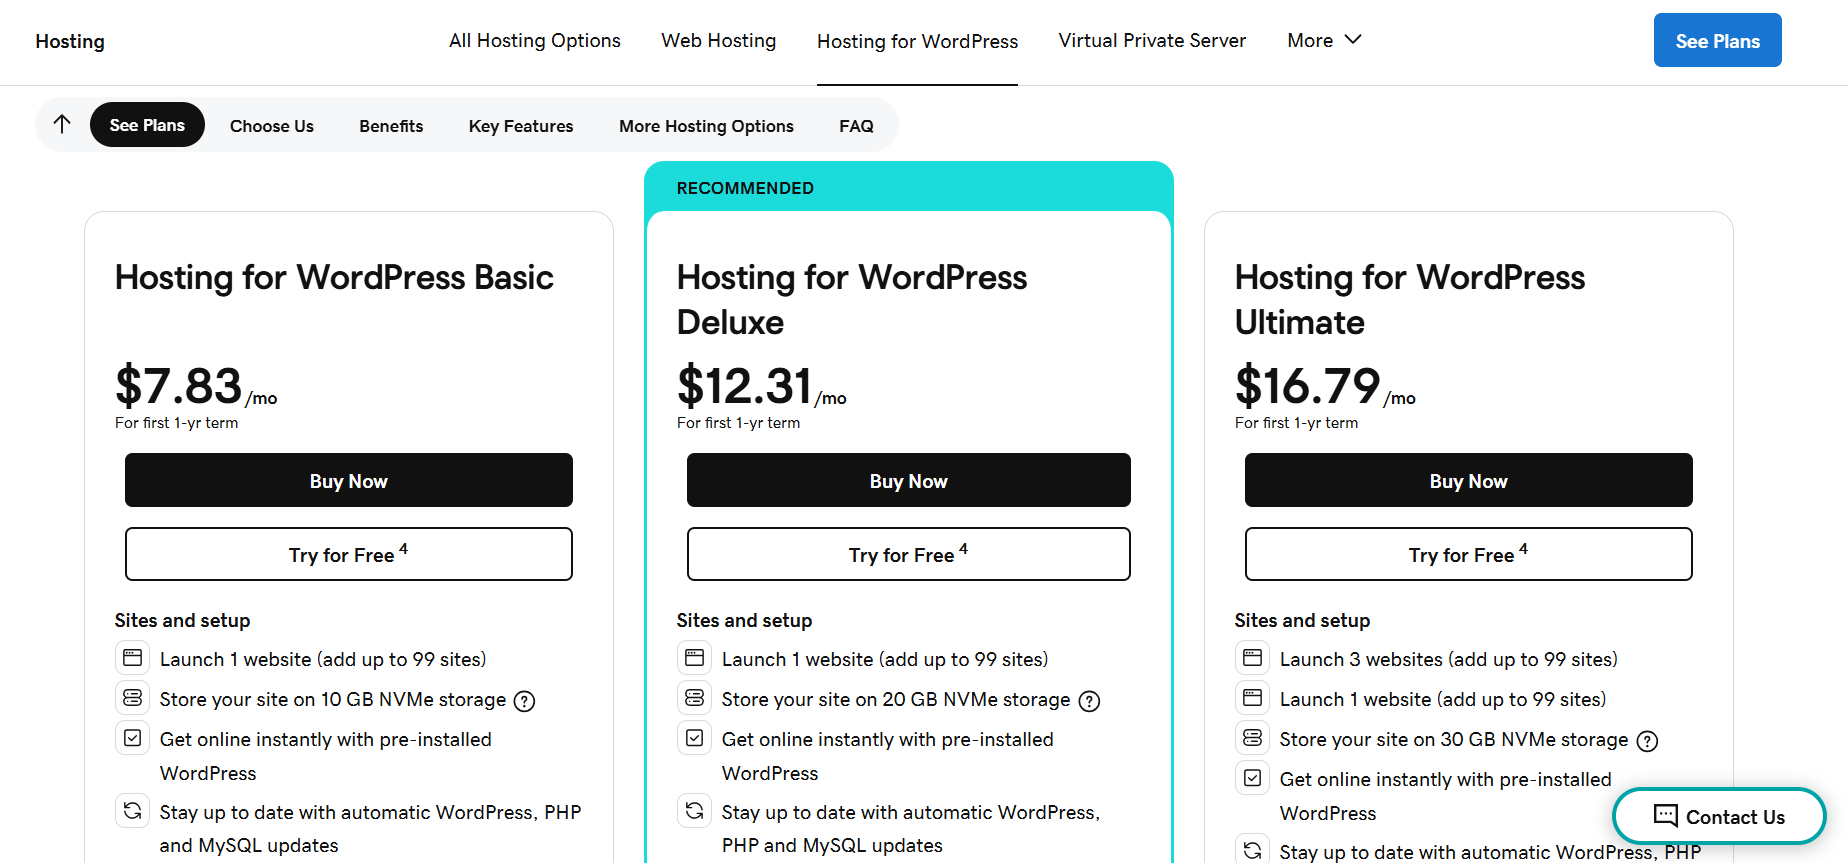Open storage help icon in Ultimate plan
The image size is (1848, 863).
click(x=1647, y=741)
